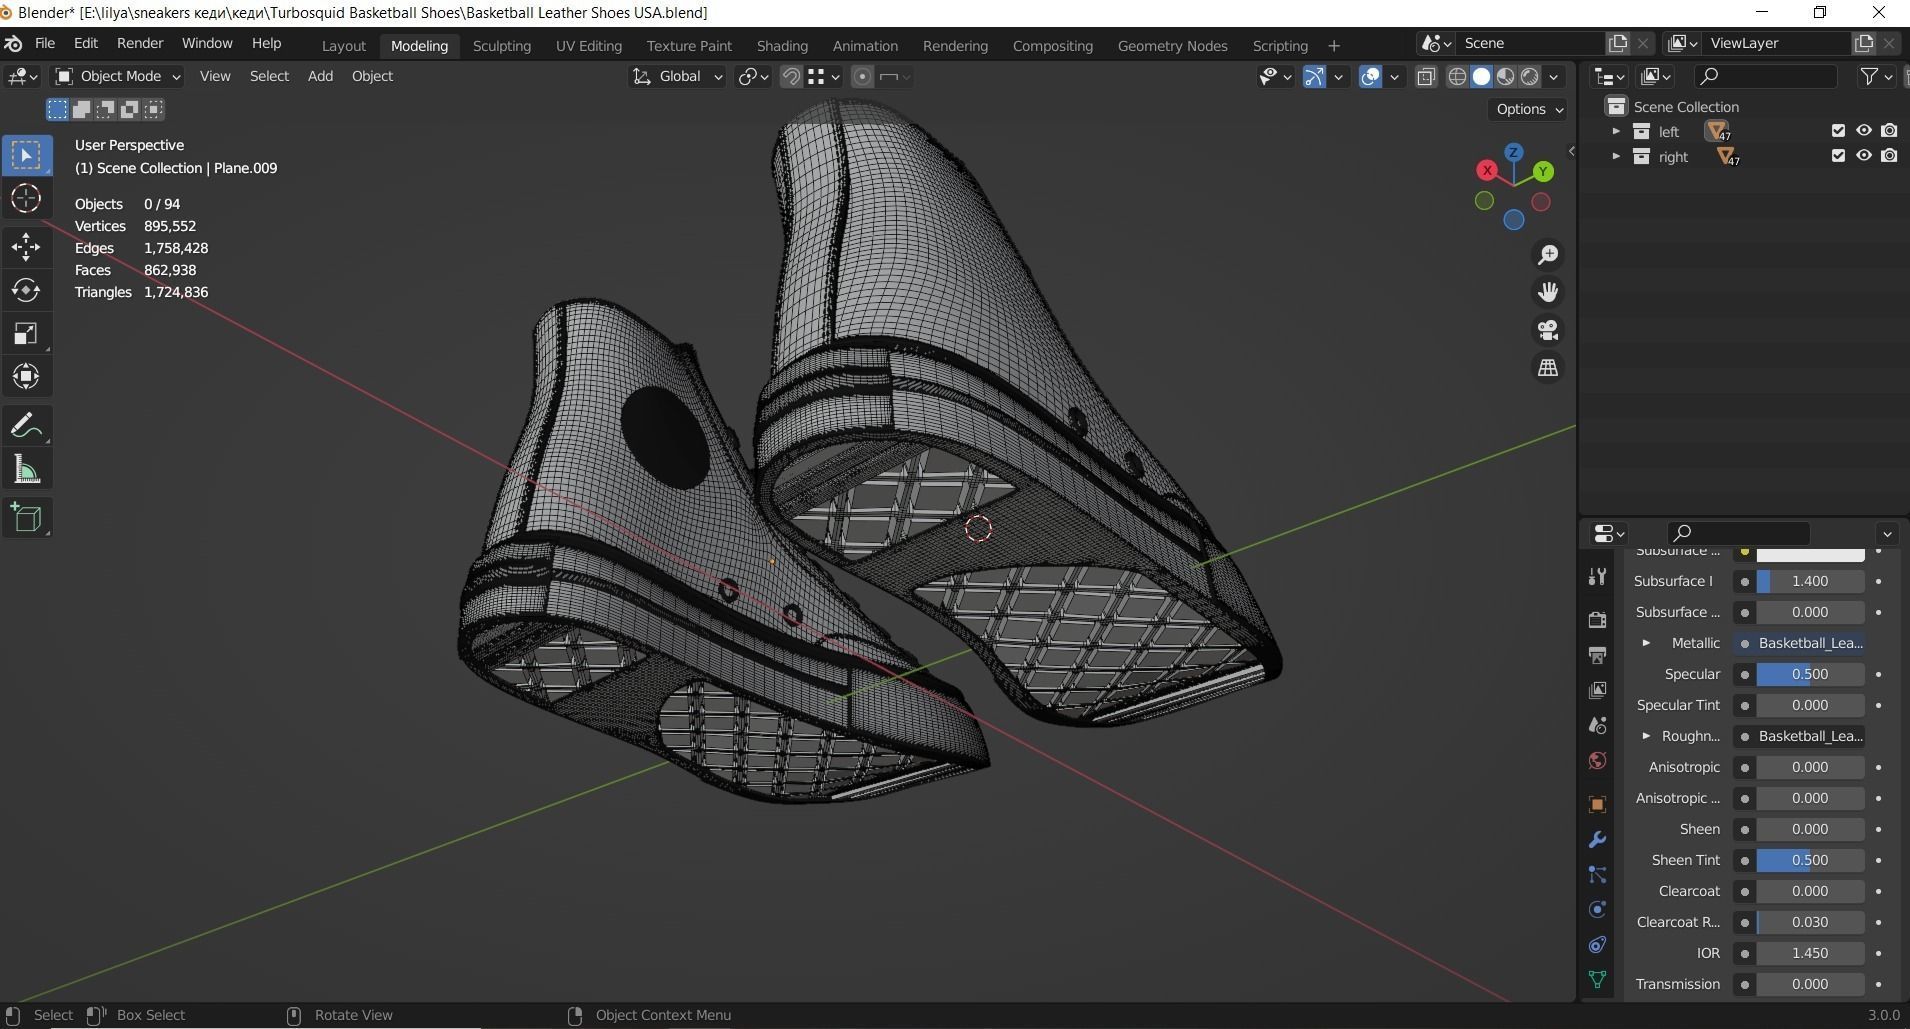
Task: Open the Tool properties tab
Action: point(1597,577)
